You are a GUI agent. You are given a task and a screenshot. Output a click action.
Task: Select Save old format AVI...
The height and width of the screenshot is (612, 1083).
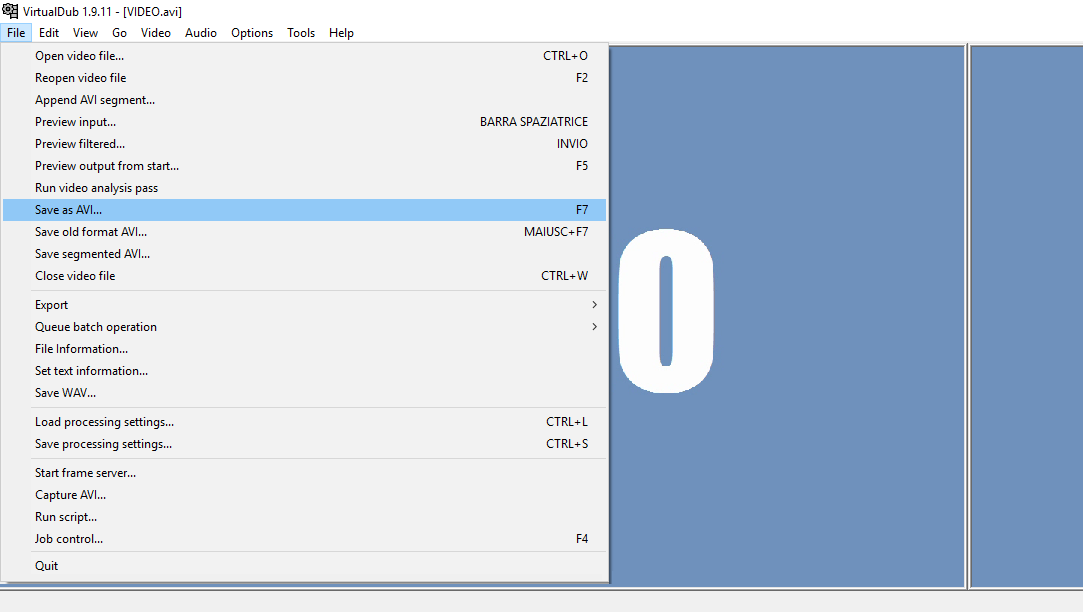pos(305,232)
